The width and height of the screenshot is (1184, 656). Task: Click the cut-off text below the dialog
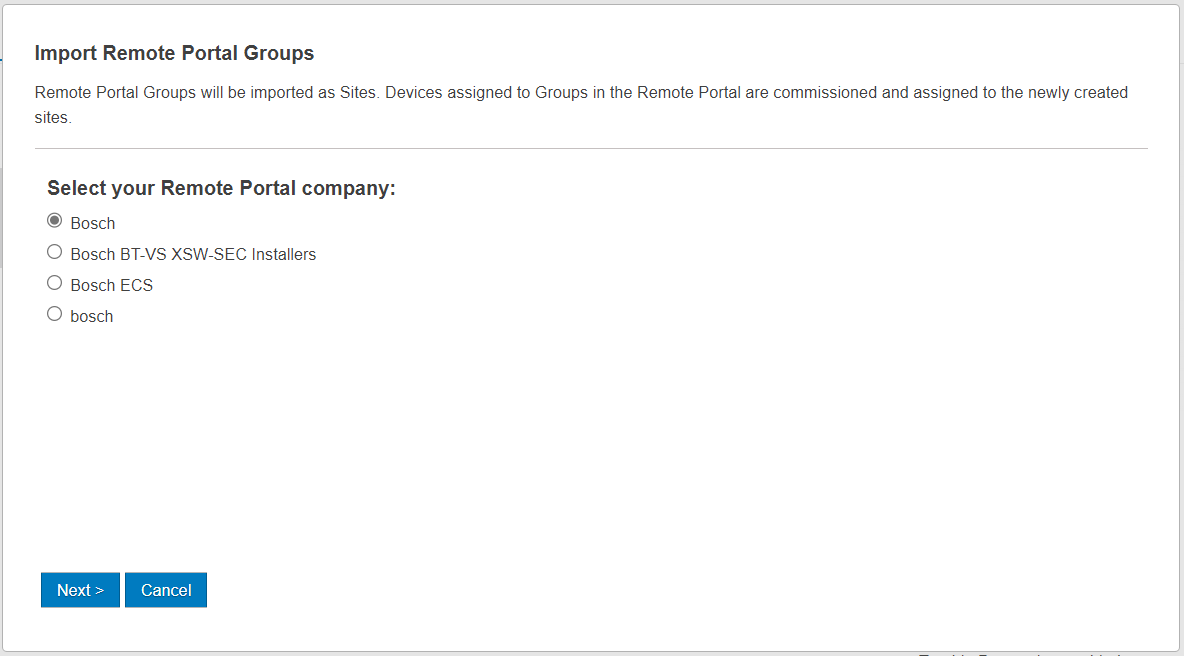pos(1020,653)
